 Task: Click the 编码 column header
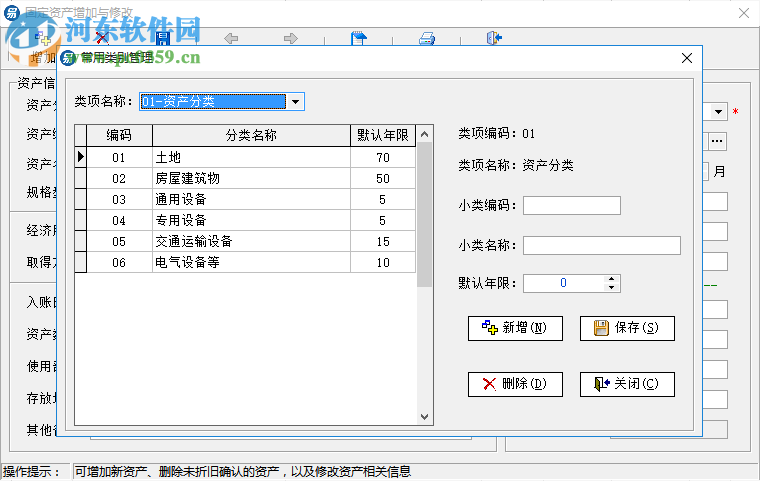(x=119, y=135)
